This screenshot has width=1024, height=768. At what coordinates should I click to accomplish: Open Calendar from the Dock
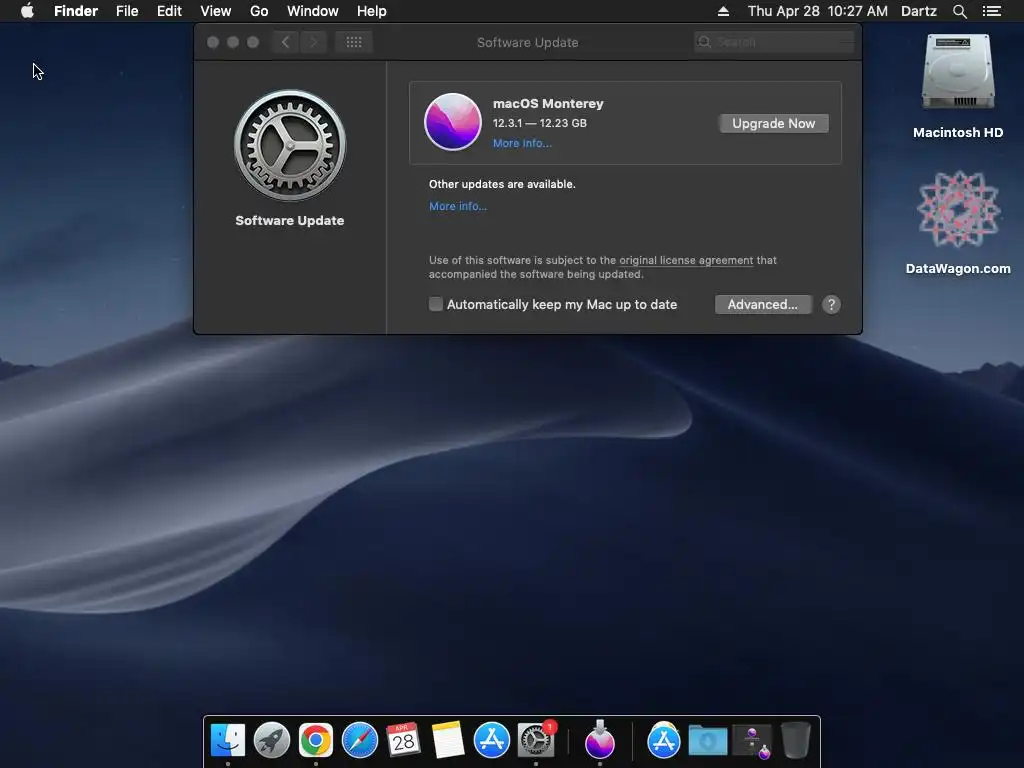pyautogui.click(x=403, y=740)
